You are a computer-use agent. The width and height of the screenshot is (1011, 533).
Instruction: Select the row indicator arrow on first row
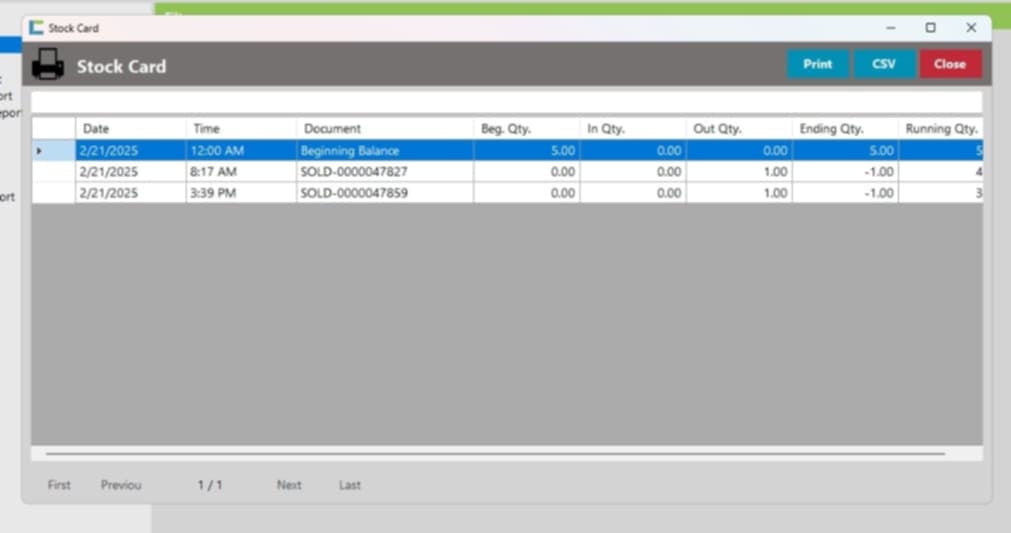point(39,151)
